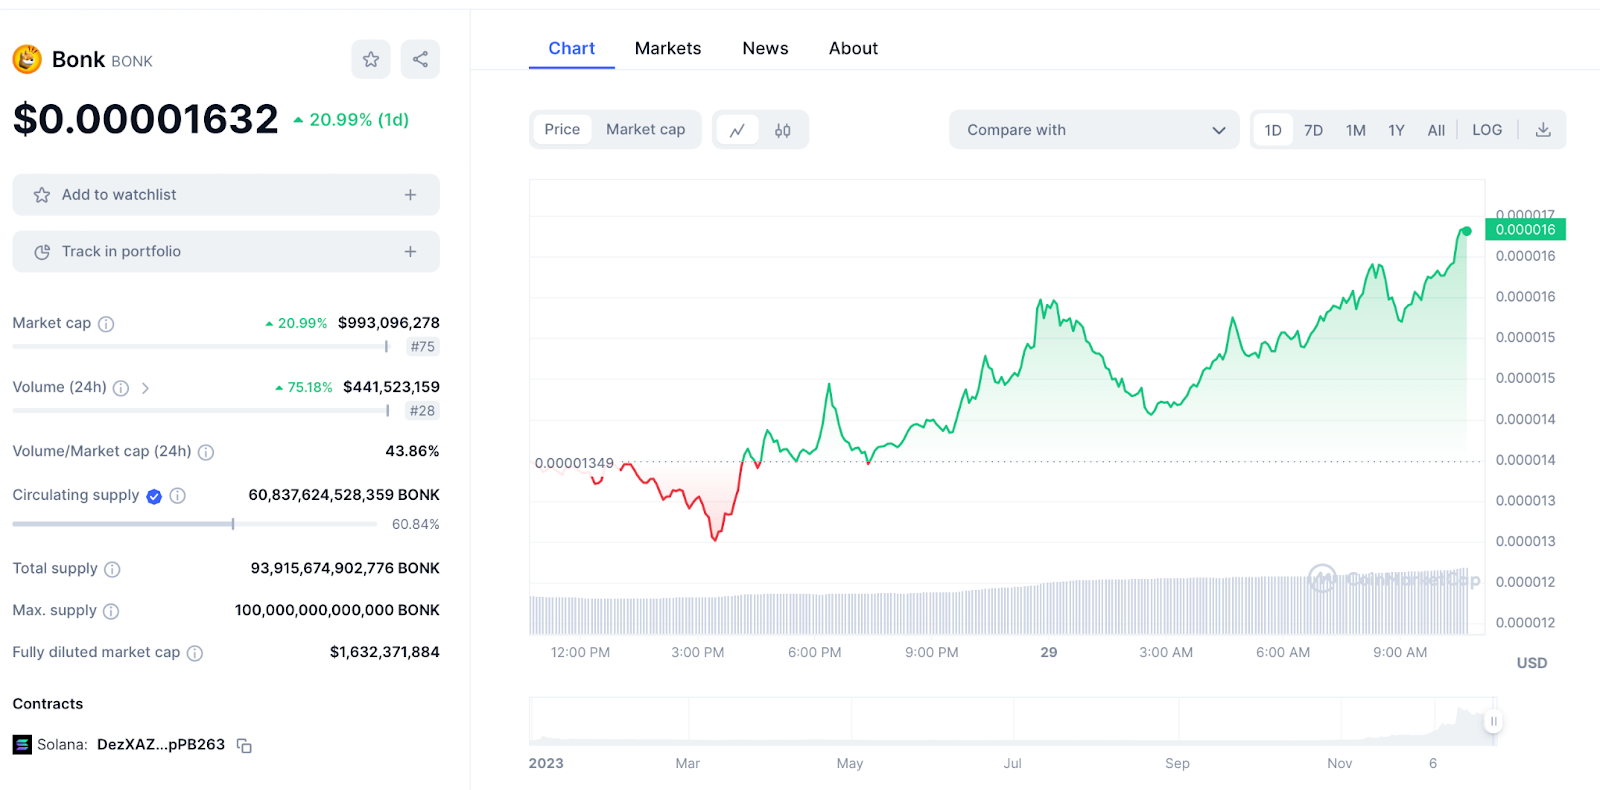The height and width of the screenshot is (790, 1600).
Task: Click the 43.86% volume ratio value
Action: click(412, 451)
